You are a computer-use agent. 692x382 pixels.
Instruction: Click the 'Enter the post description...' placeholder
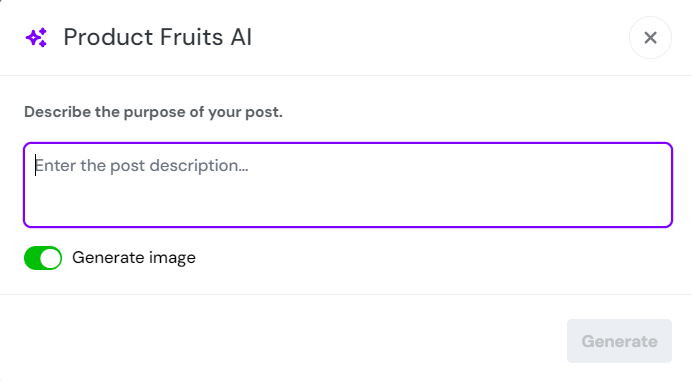pyautogui.click(x=142, y=166)
